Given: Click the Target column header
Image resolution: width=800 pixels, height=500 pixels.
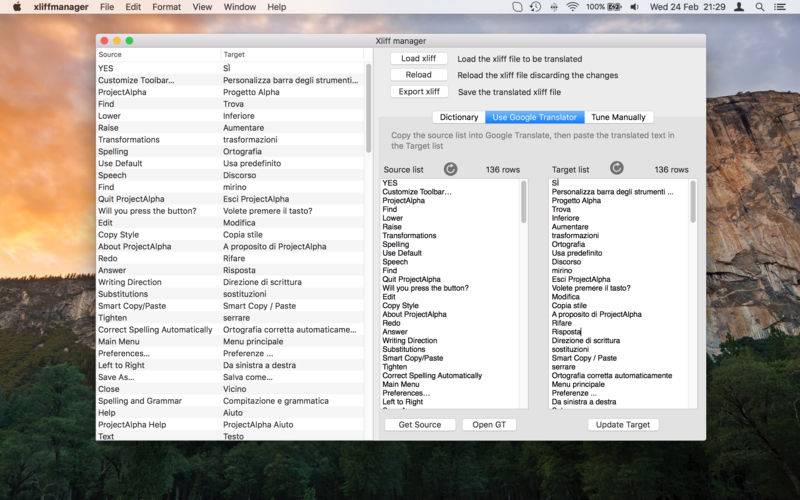Looking at the screenshot, I should pyautogui.click(x=292, y=54).
